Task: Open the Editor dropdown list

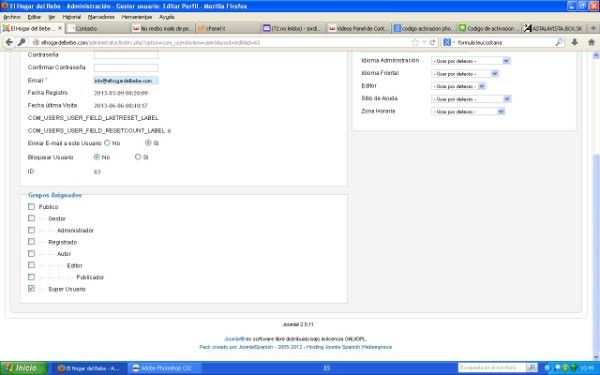Action: (x=458, y=86)
